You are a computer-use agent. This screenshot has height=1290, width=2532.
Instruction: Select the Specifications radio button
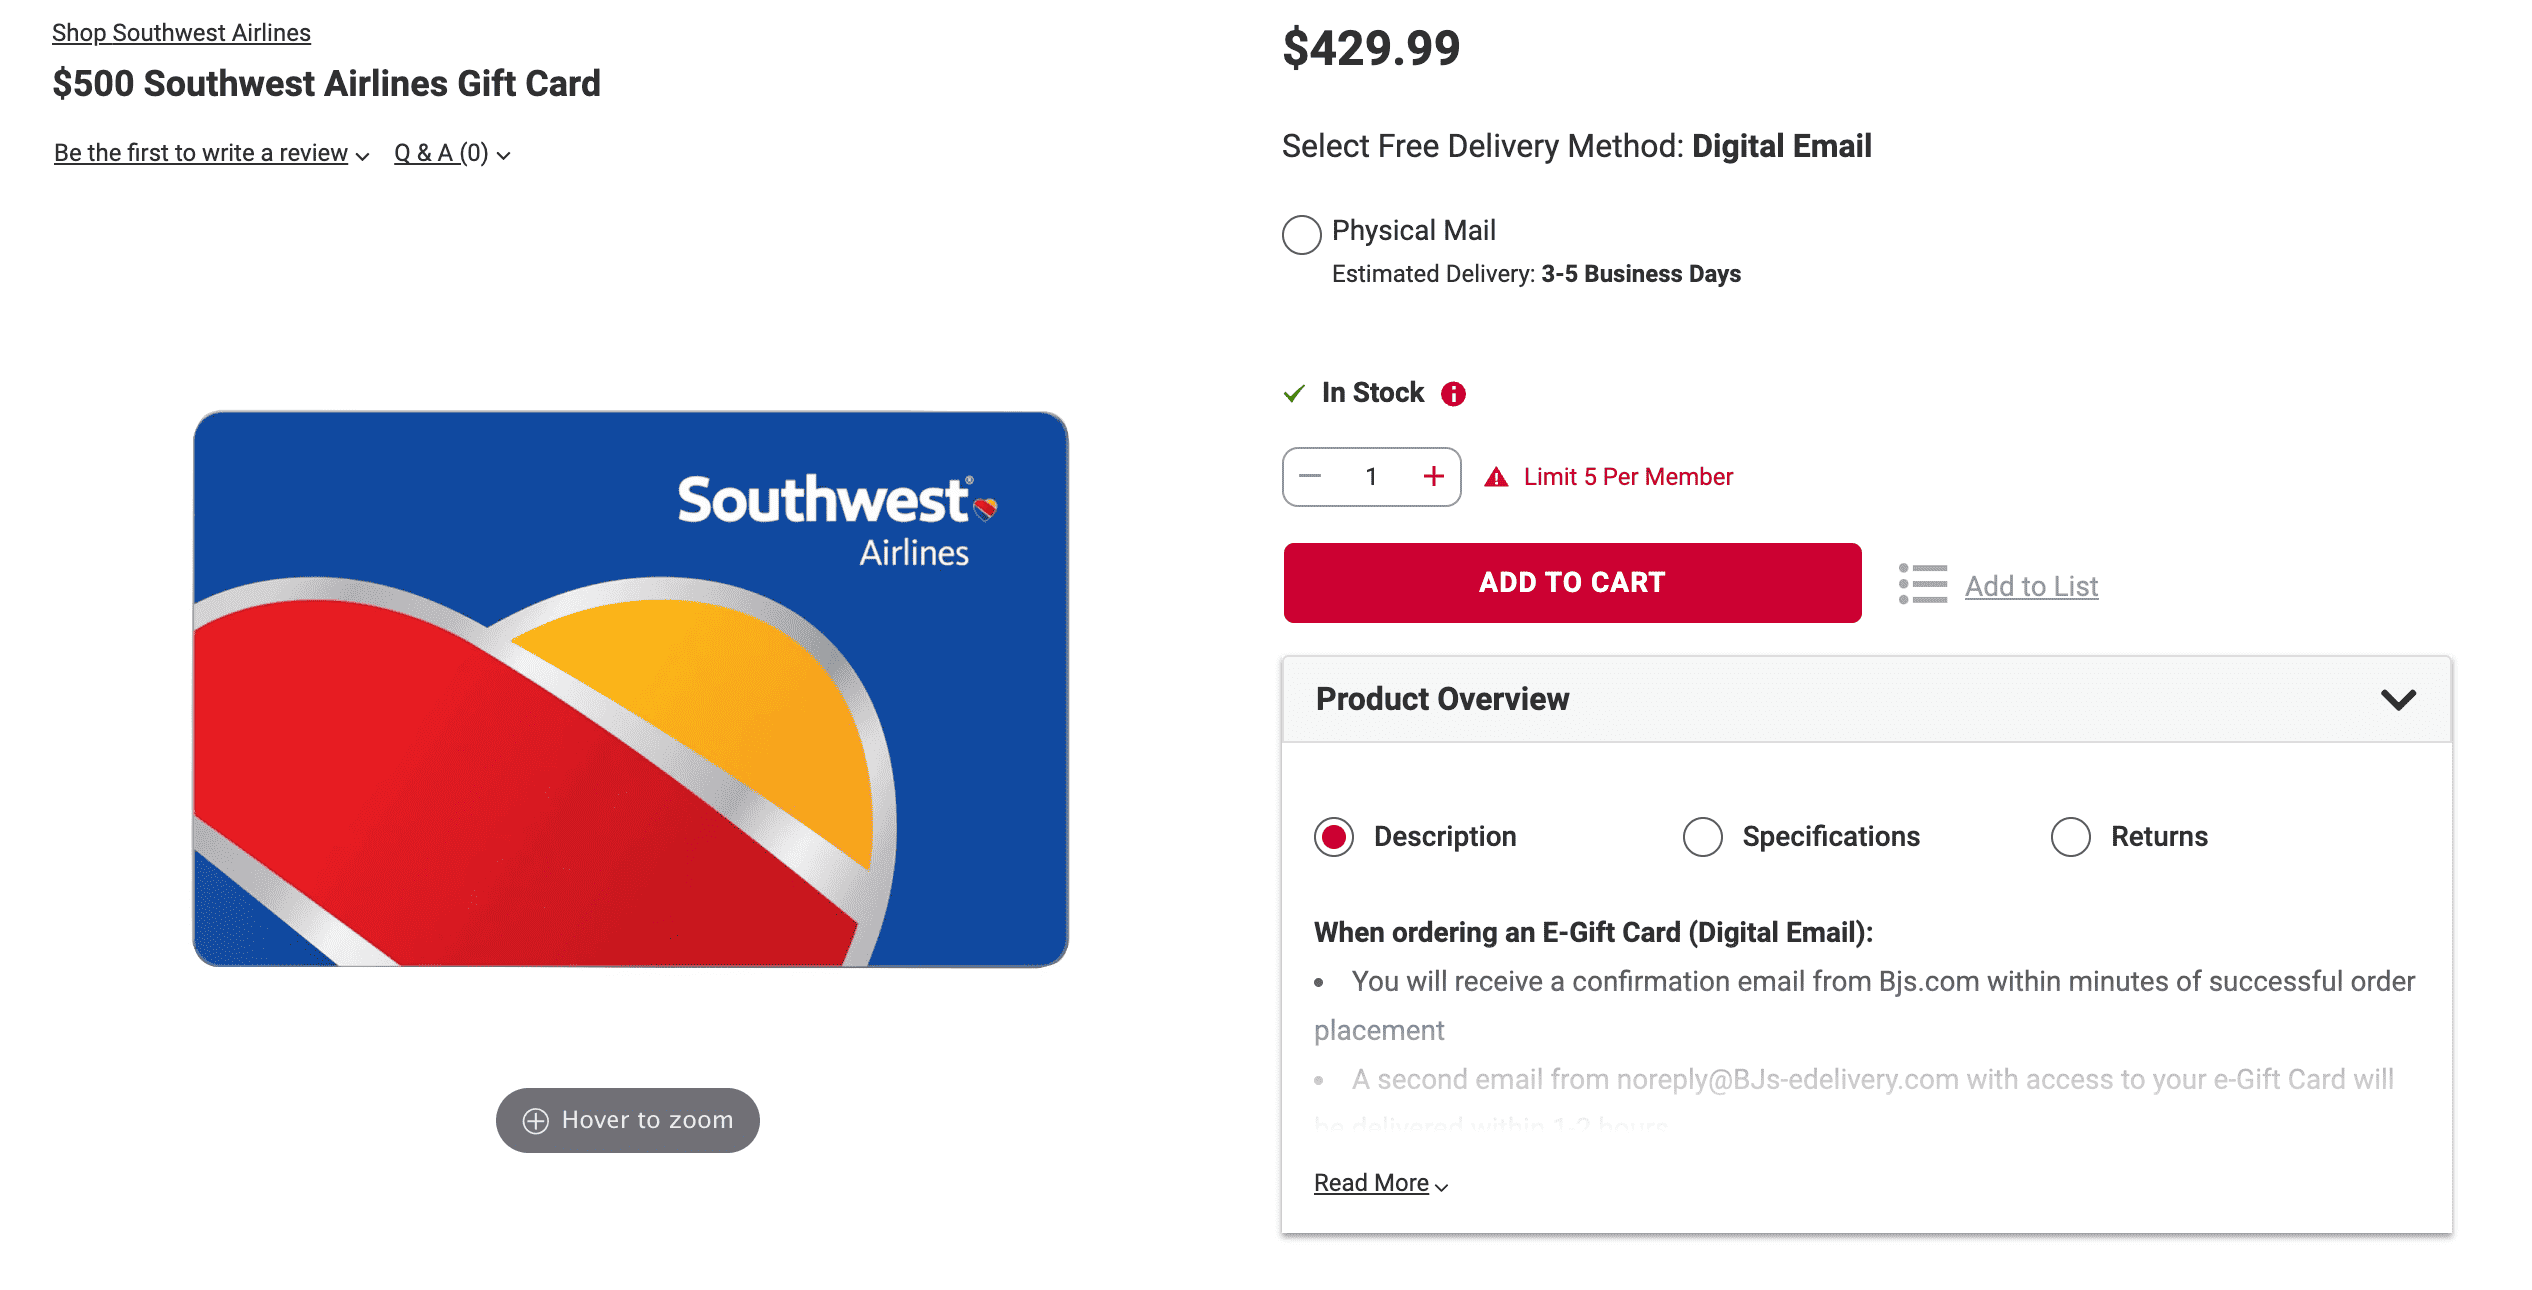point(1702,837)
